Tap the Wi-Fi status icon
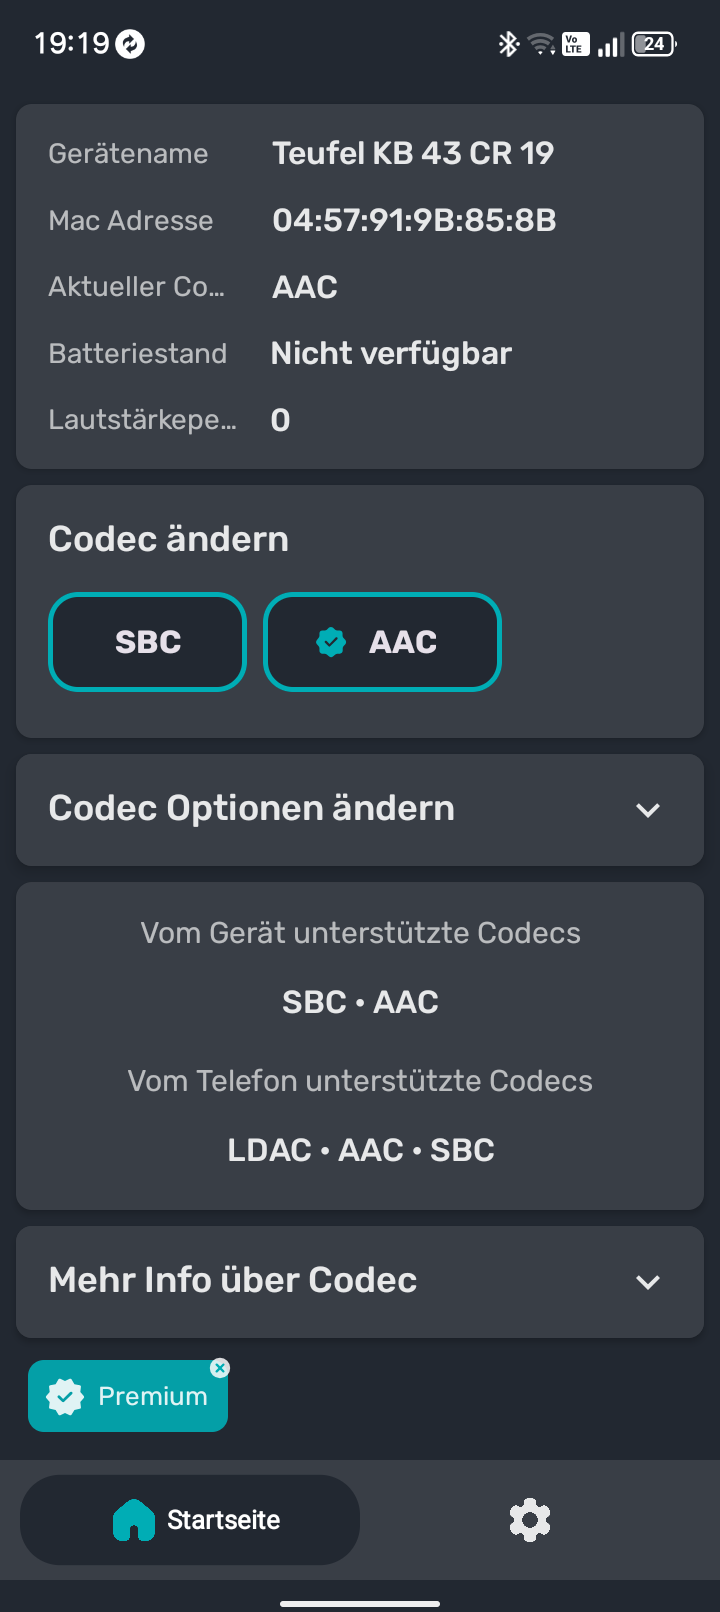 541,44
